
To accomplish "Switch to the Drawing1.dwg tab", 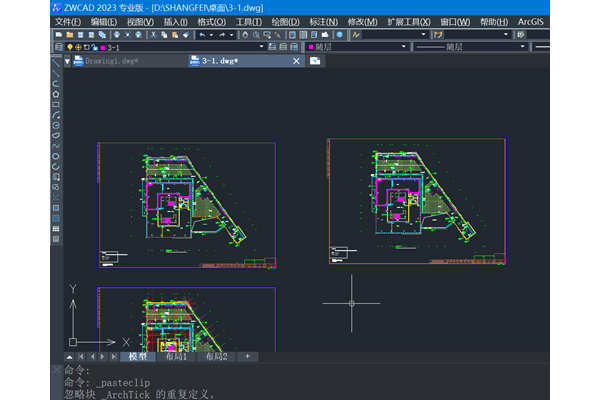I will pos(110,61).
